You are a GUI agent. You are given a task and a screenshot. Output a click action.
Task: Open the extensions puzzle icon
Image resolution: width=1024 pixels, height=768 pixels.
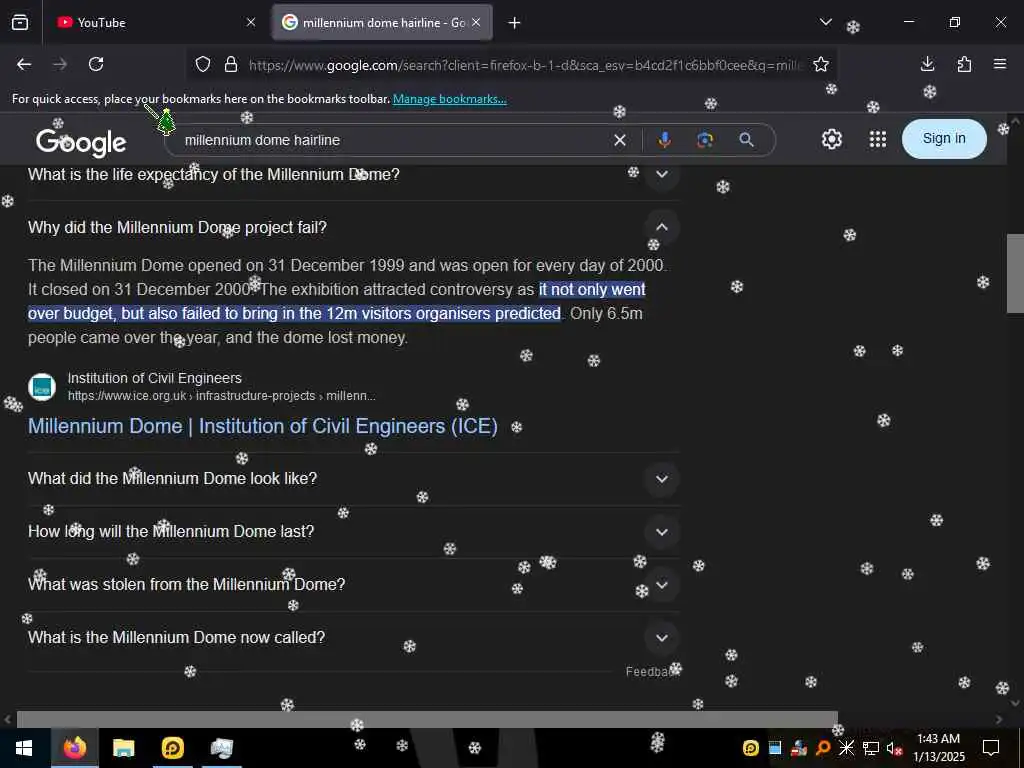point(964,64)
